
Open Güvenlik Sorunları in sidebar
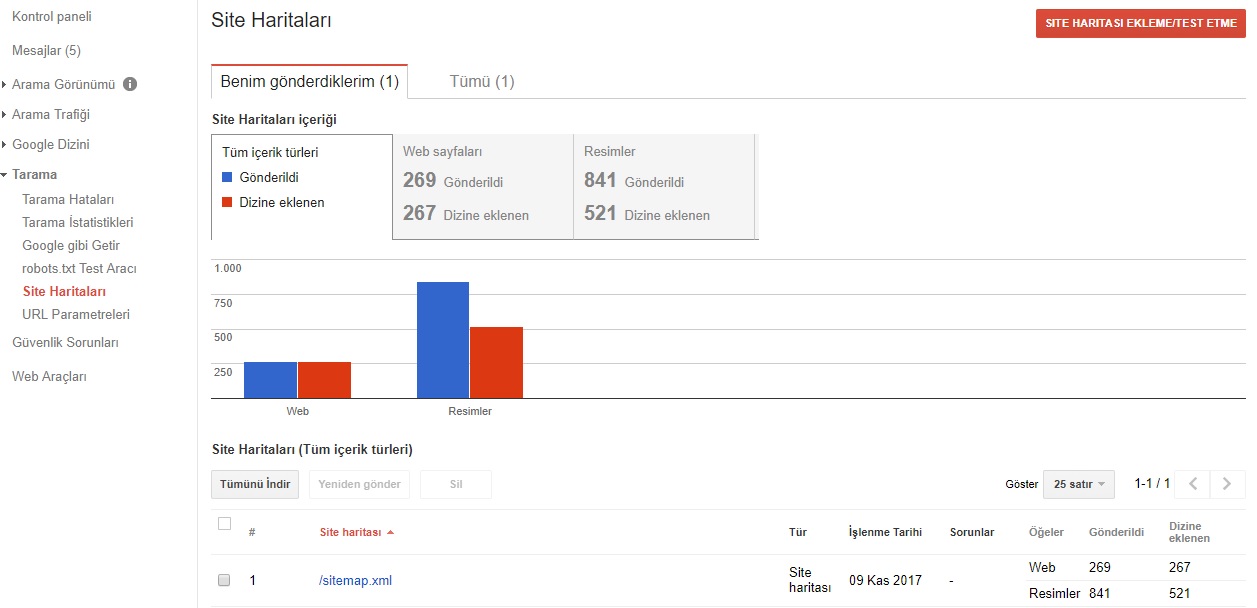65,343
